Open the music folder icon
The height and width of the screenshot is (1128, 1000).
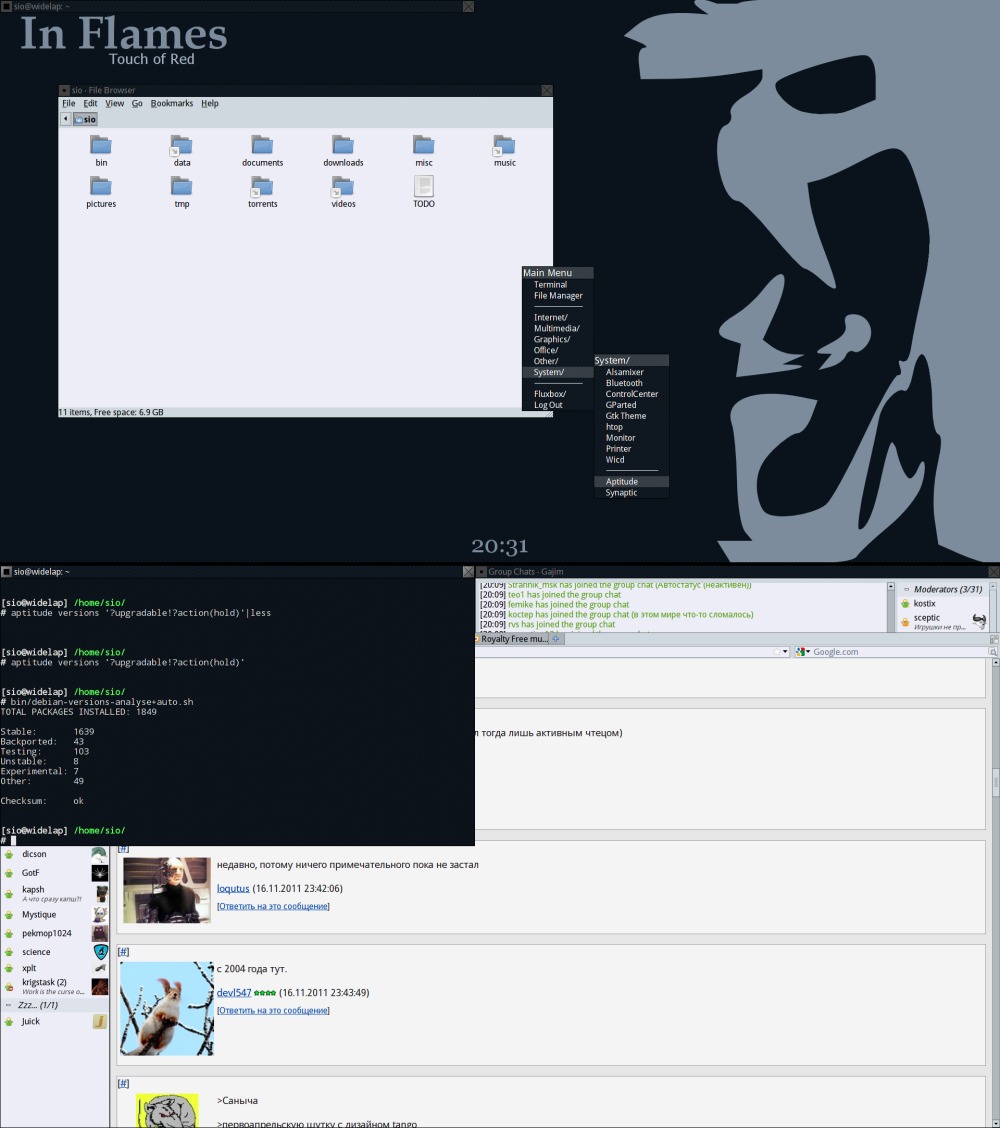(504, 146)
